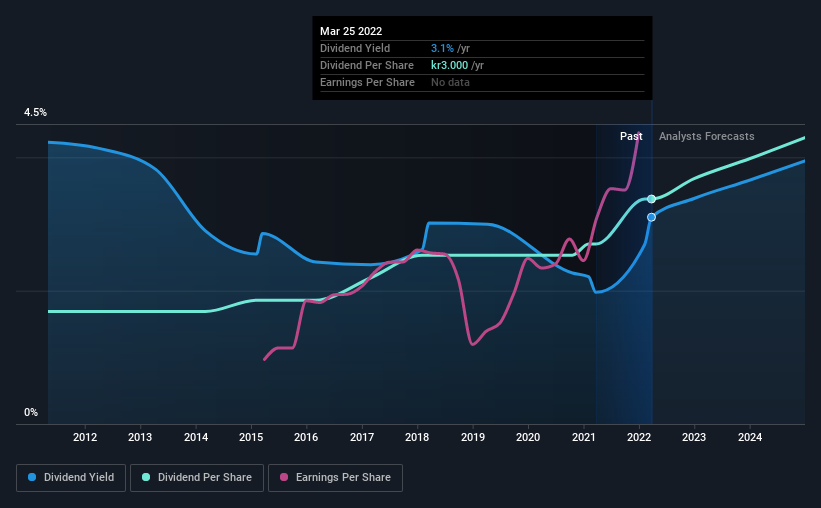Screen dimensions: 821x508
Task: Click the Mar 25 2022 tooltip date
Action: pos(351,31)
